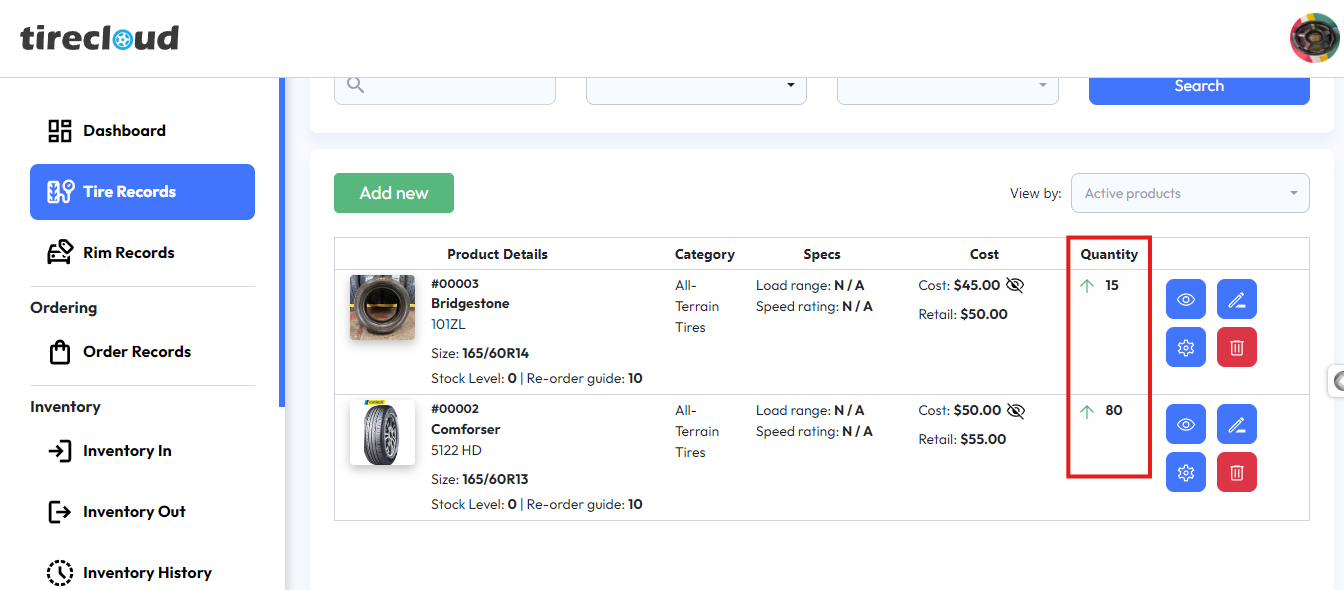Go to Dashboard in sidebar
1344x590 pixels.
[x=124, y=131]
